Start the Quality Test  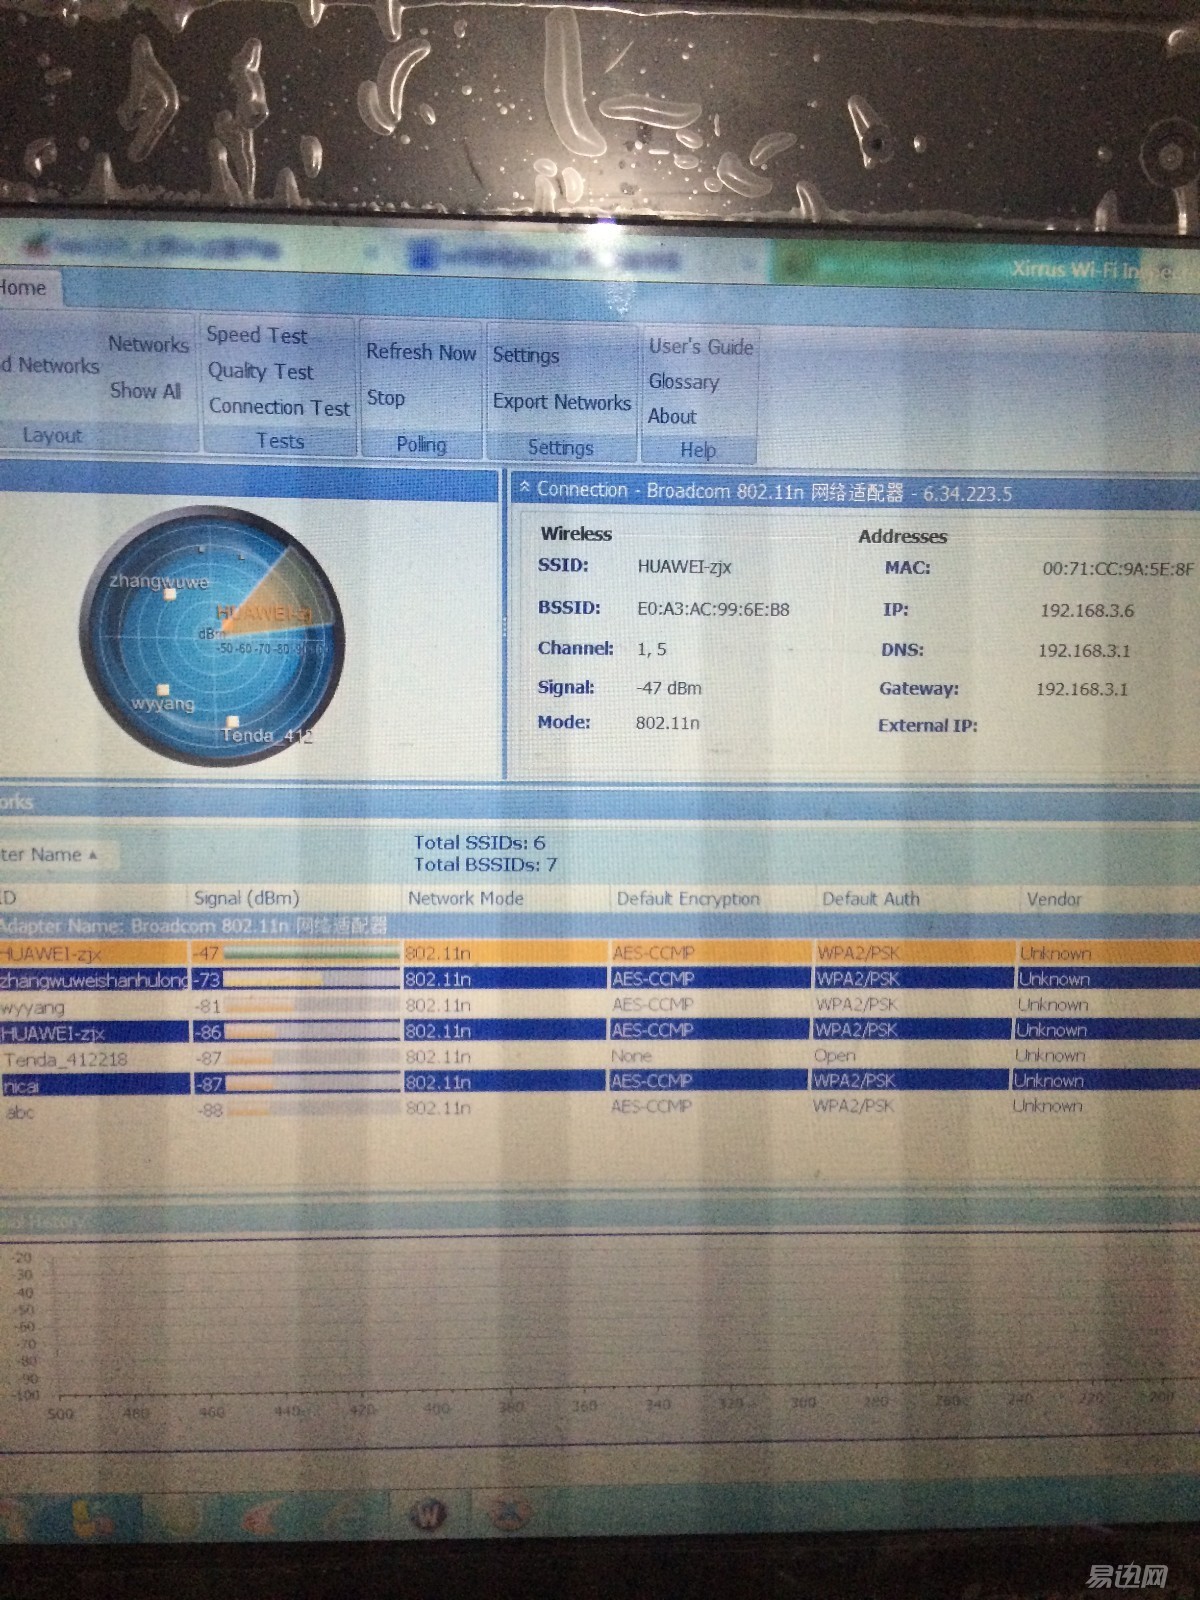click(x=260, y=371)
